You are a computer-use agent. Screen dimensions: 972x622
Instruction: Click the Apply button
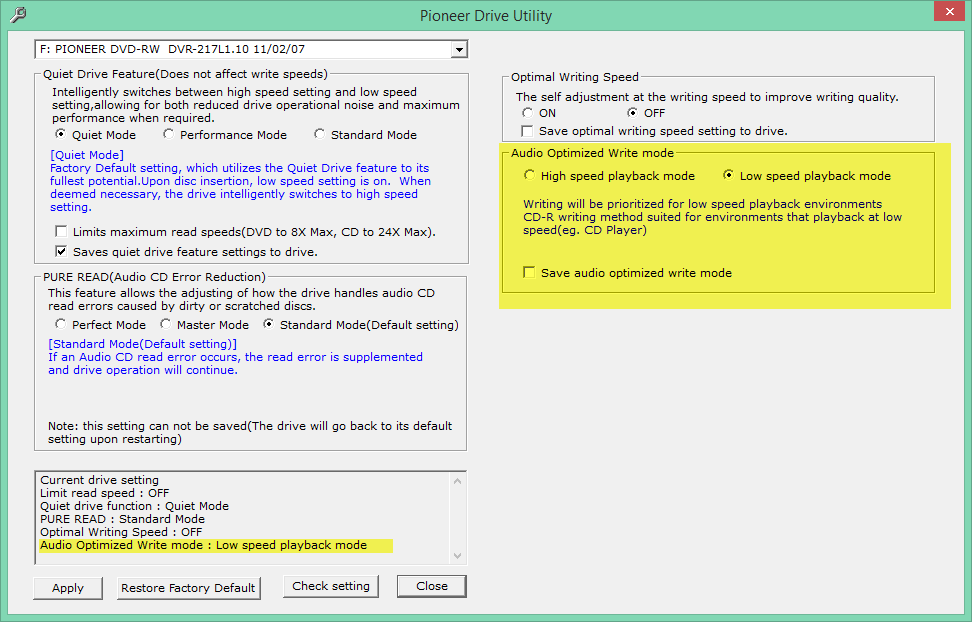(x=68, y=588)
